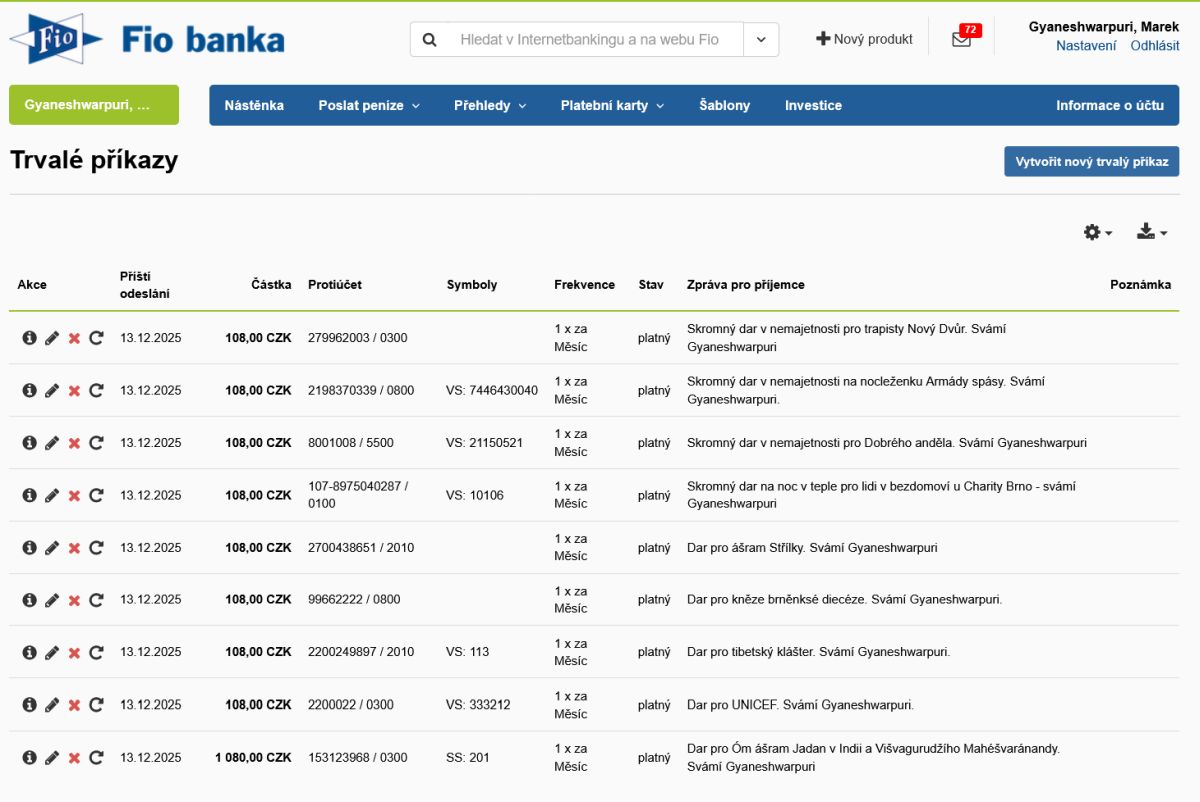Open the gear settings dropdown above table
The width and height of the screenshot is (1200, 802).
coord(1097,232)
